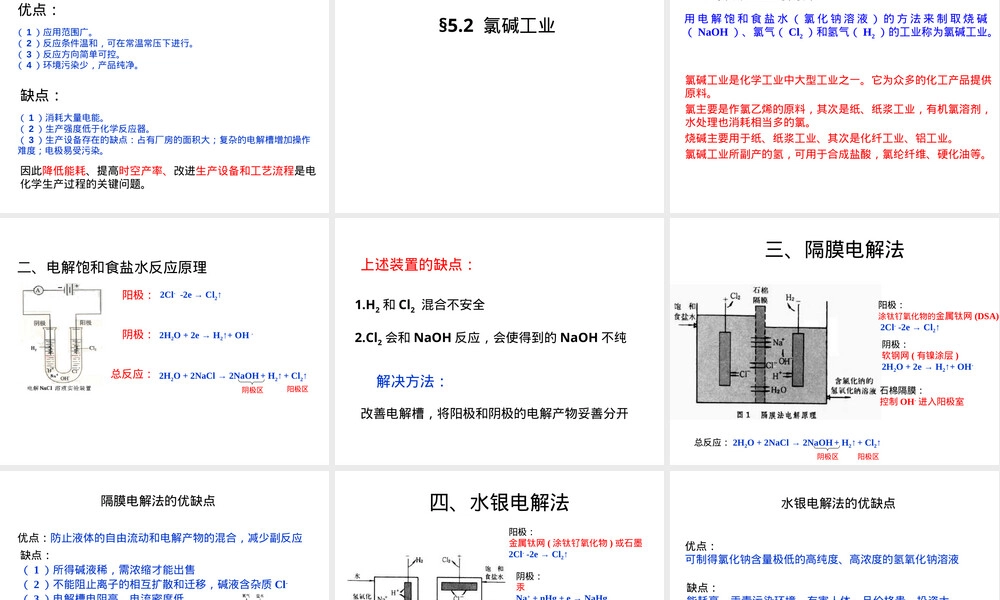Open the 水银电解法的优缺点 slide
The width and height of the screenshot is (1000, 600).
[834, 536]
